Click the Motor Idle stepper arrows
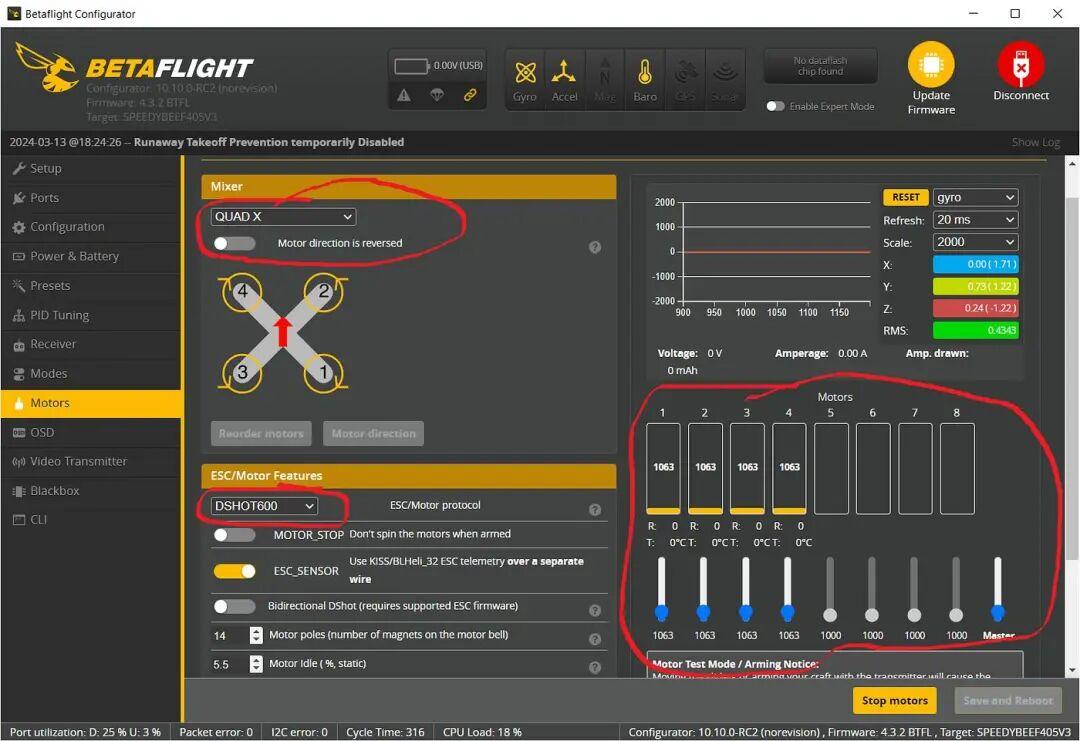The width and height of the screenshot is (1080, 741). 256,664
